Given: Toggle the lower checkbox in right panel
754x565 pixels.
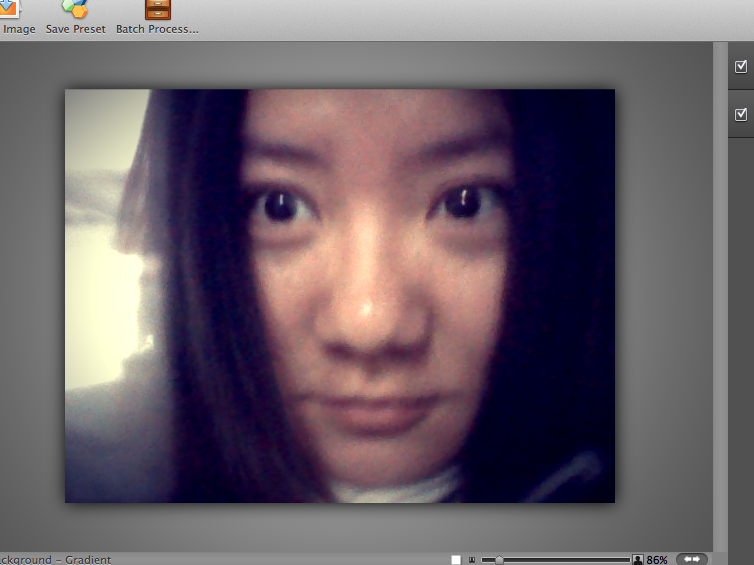Looking at the screenshot, I should tap(741, 114).
